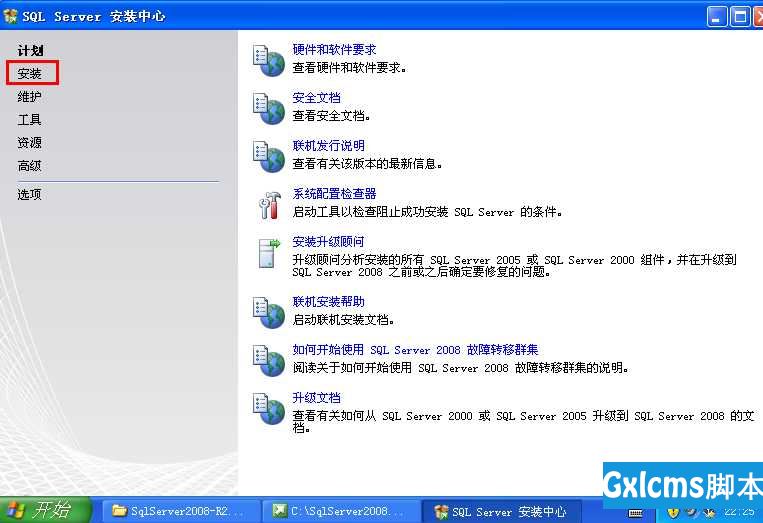Viewport: 763px width, 523px height.
Task: Open the 工具 page
Action: 30,120
